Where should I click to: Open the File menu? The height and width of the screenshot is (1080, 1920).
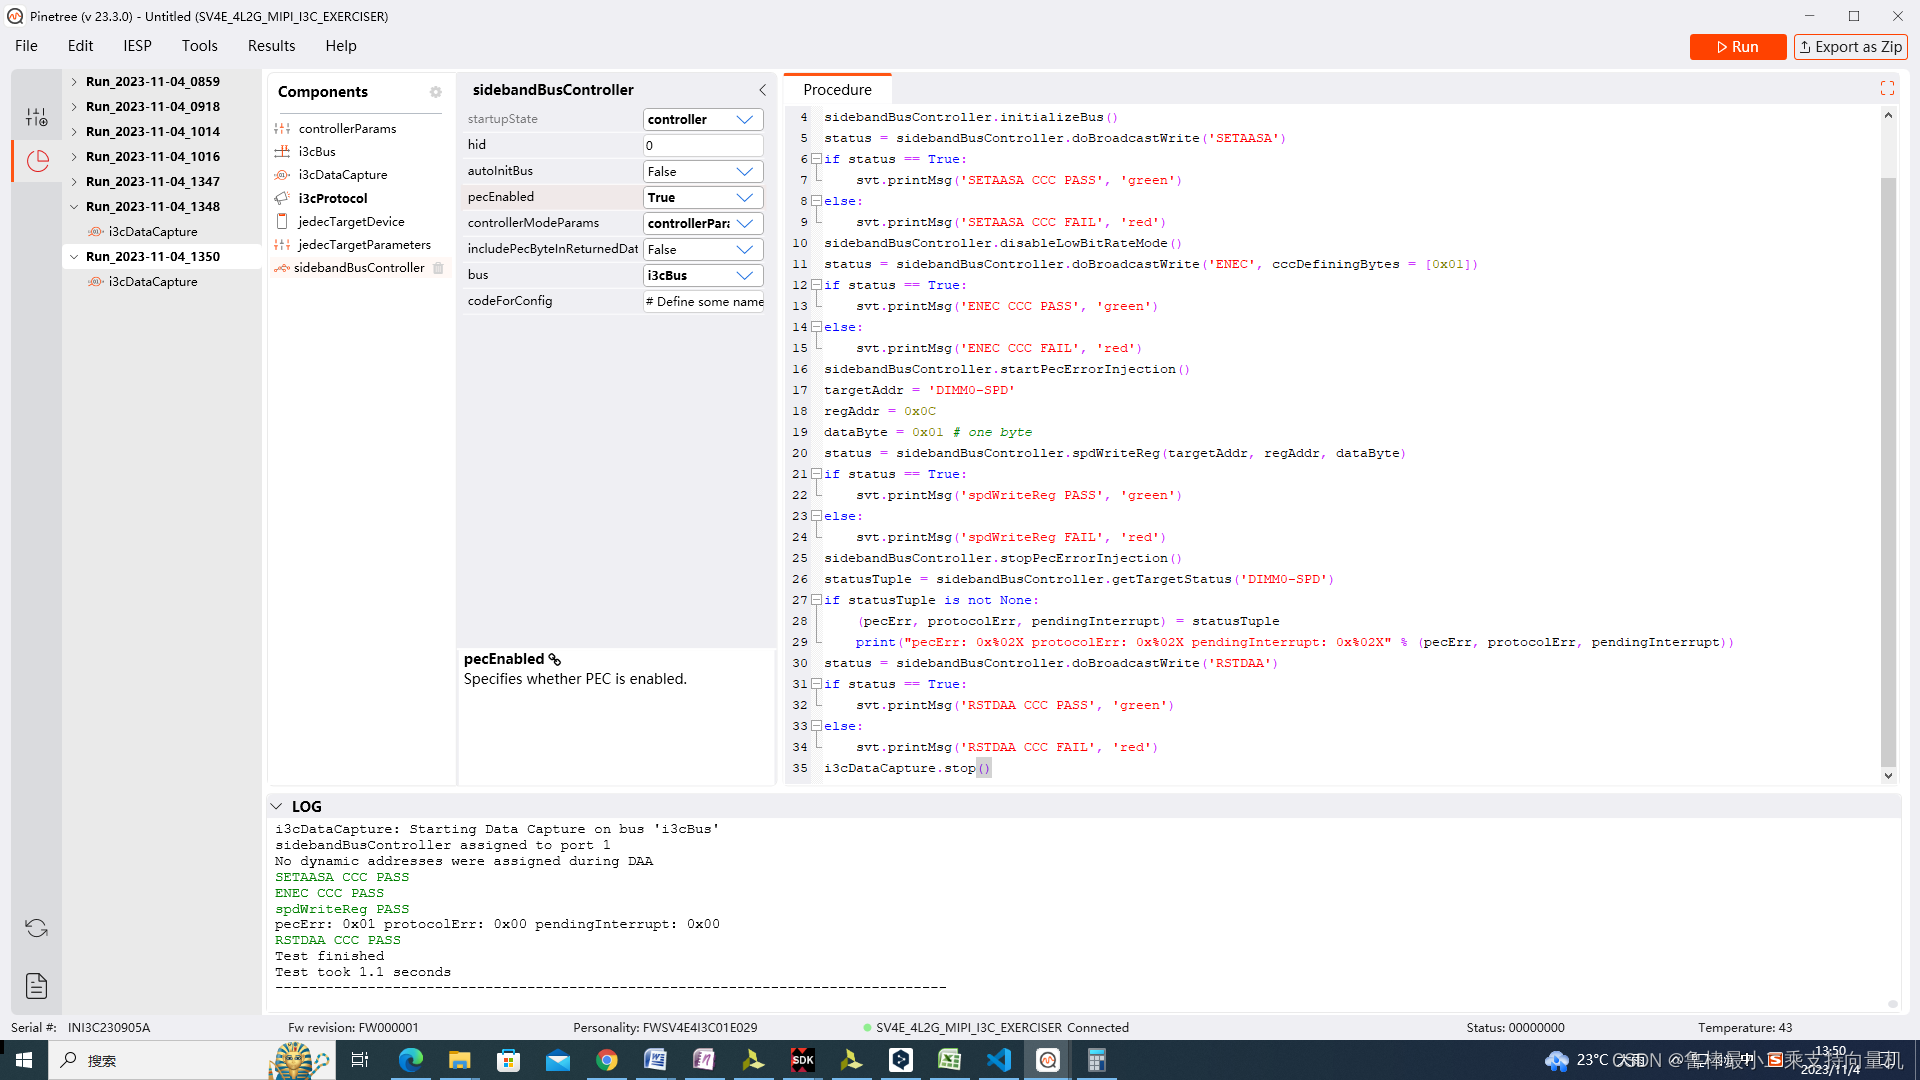coord(27,46)
